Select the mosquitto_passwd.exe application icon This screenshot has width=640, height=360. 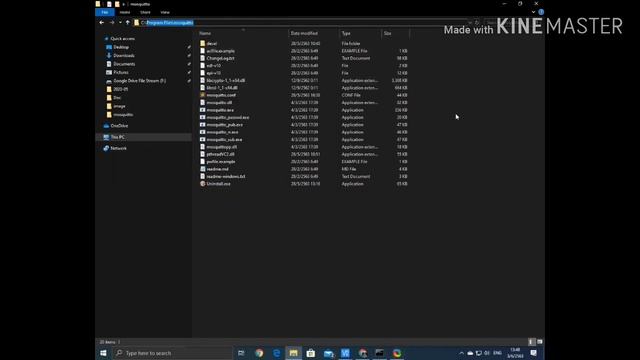point(203,117)
